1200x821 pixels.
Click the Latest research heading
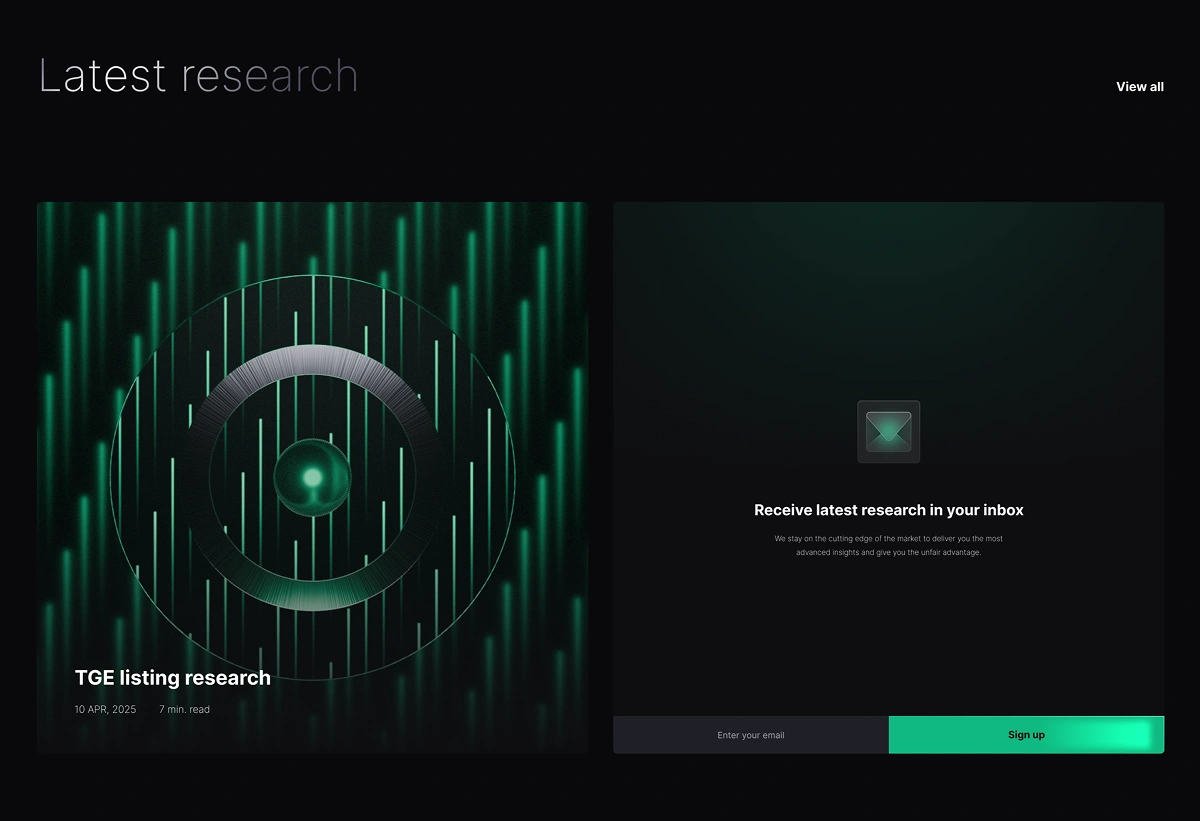(x=198, y=74)
